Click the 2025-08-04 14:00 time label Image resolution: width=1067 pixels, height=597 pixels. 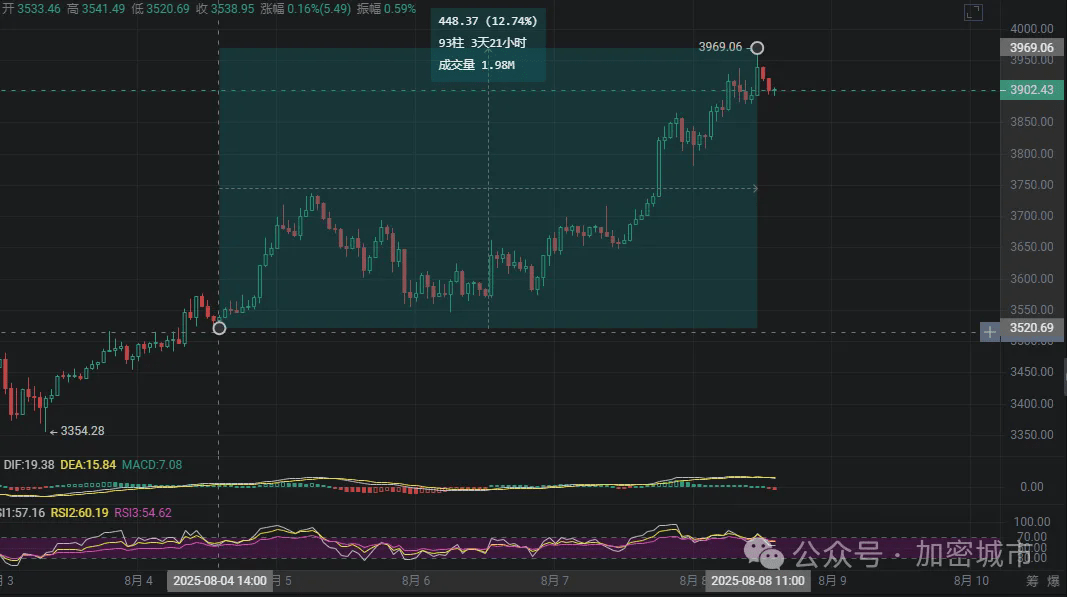coord(220,581)
